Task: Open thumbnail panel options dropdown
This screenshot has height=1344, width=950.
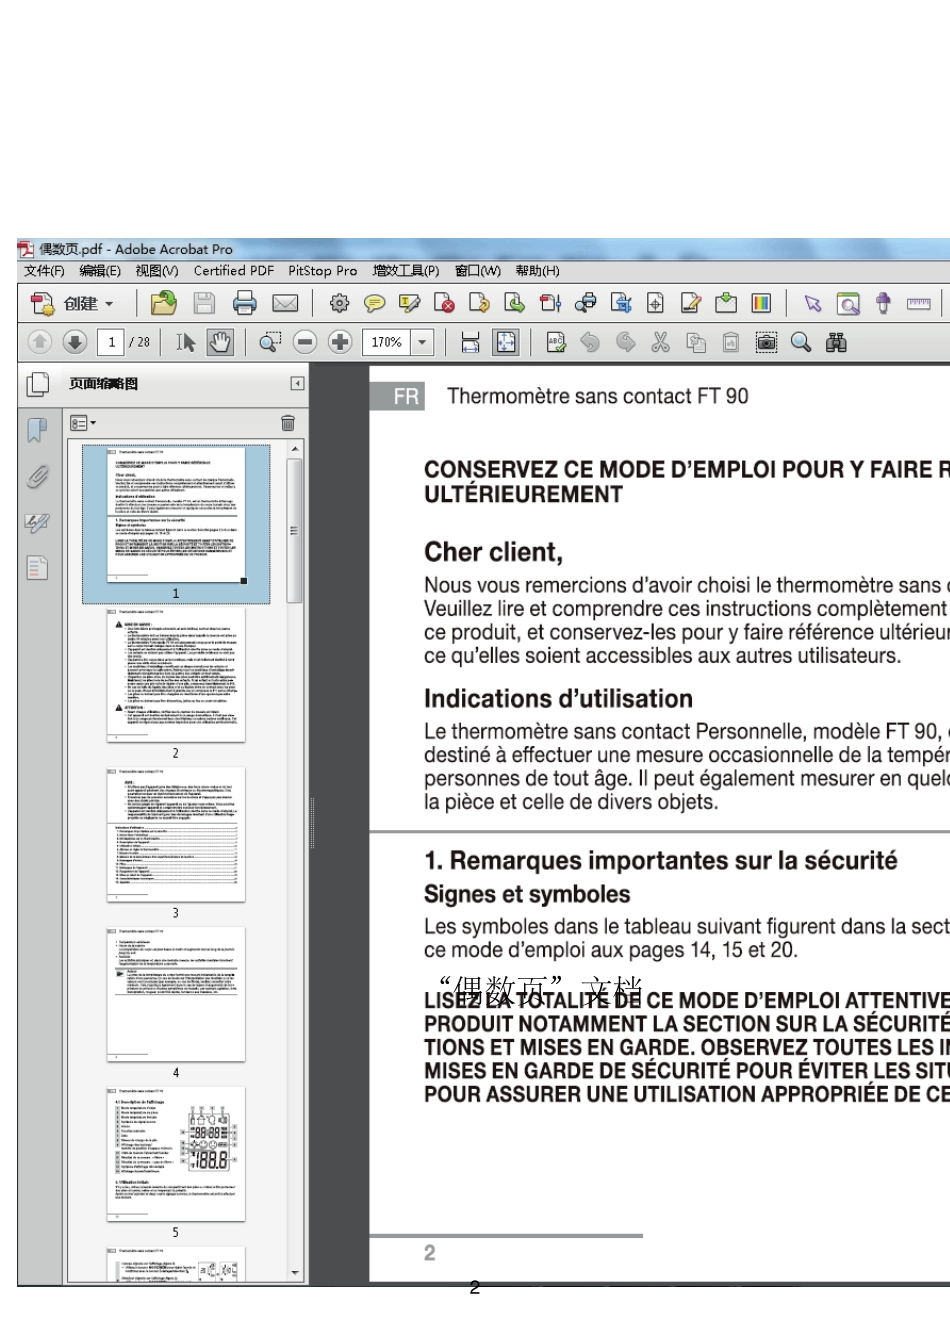Action: (x=83, y=424)
